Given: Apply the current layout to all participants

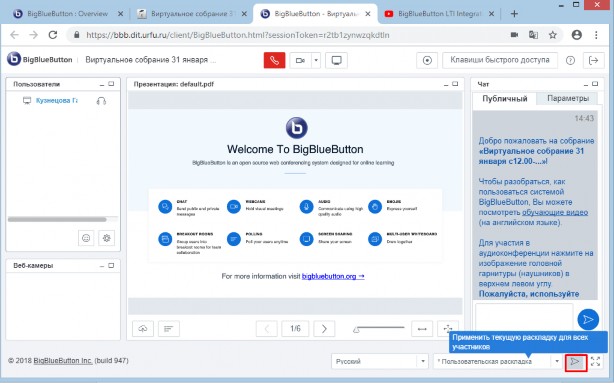Looking at the screenshot, I should [576, 362].
